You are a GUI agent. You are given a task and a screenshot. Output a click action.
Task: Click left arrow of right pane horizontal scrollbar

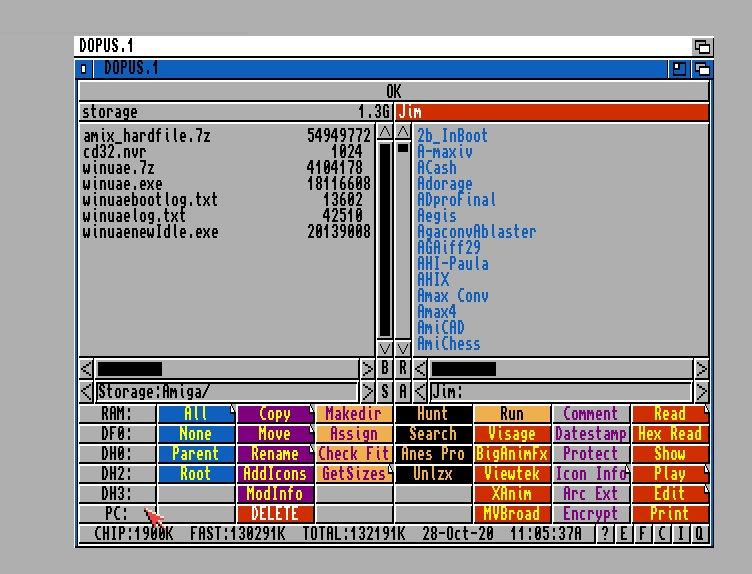[x=420, y=369]
